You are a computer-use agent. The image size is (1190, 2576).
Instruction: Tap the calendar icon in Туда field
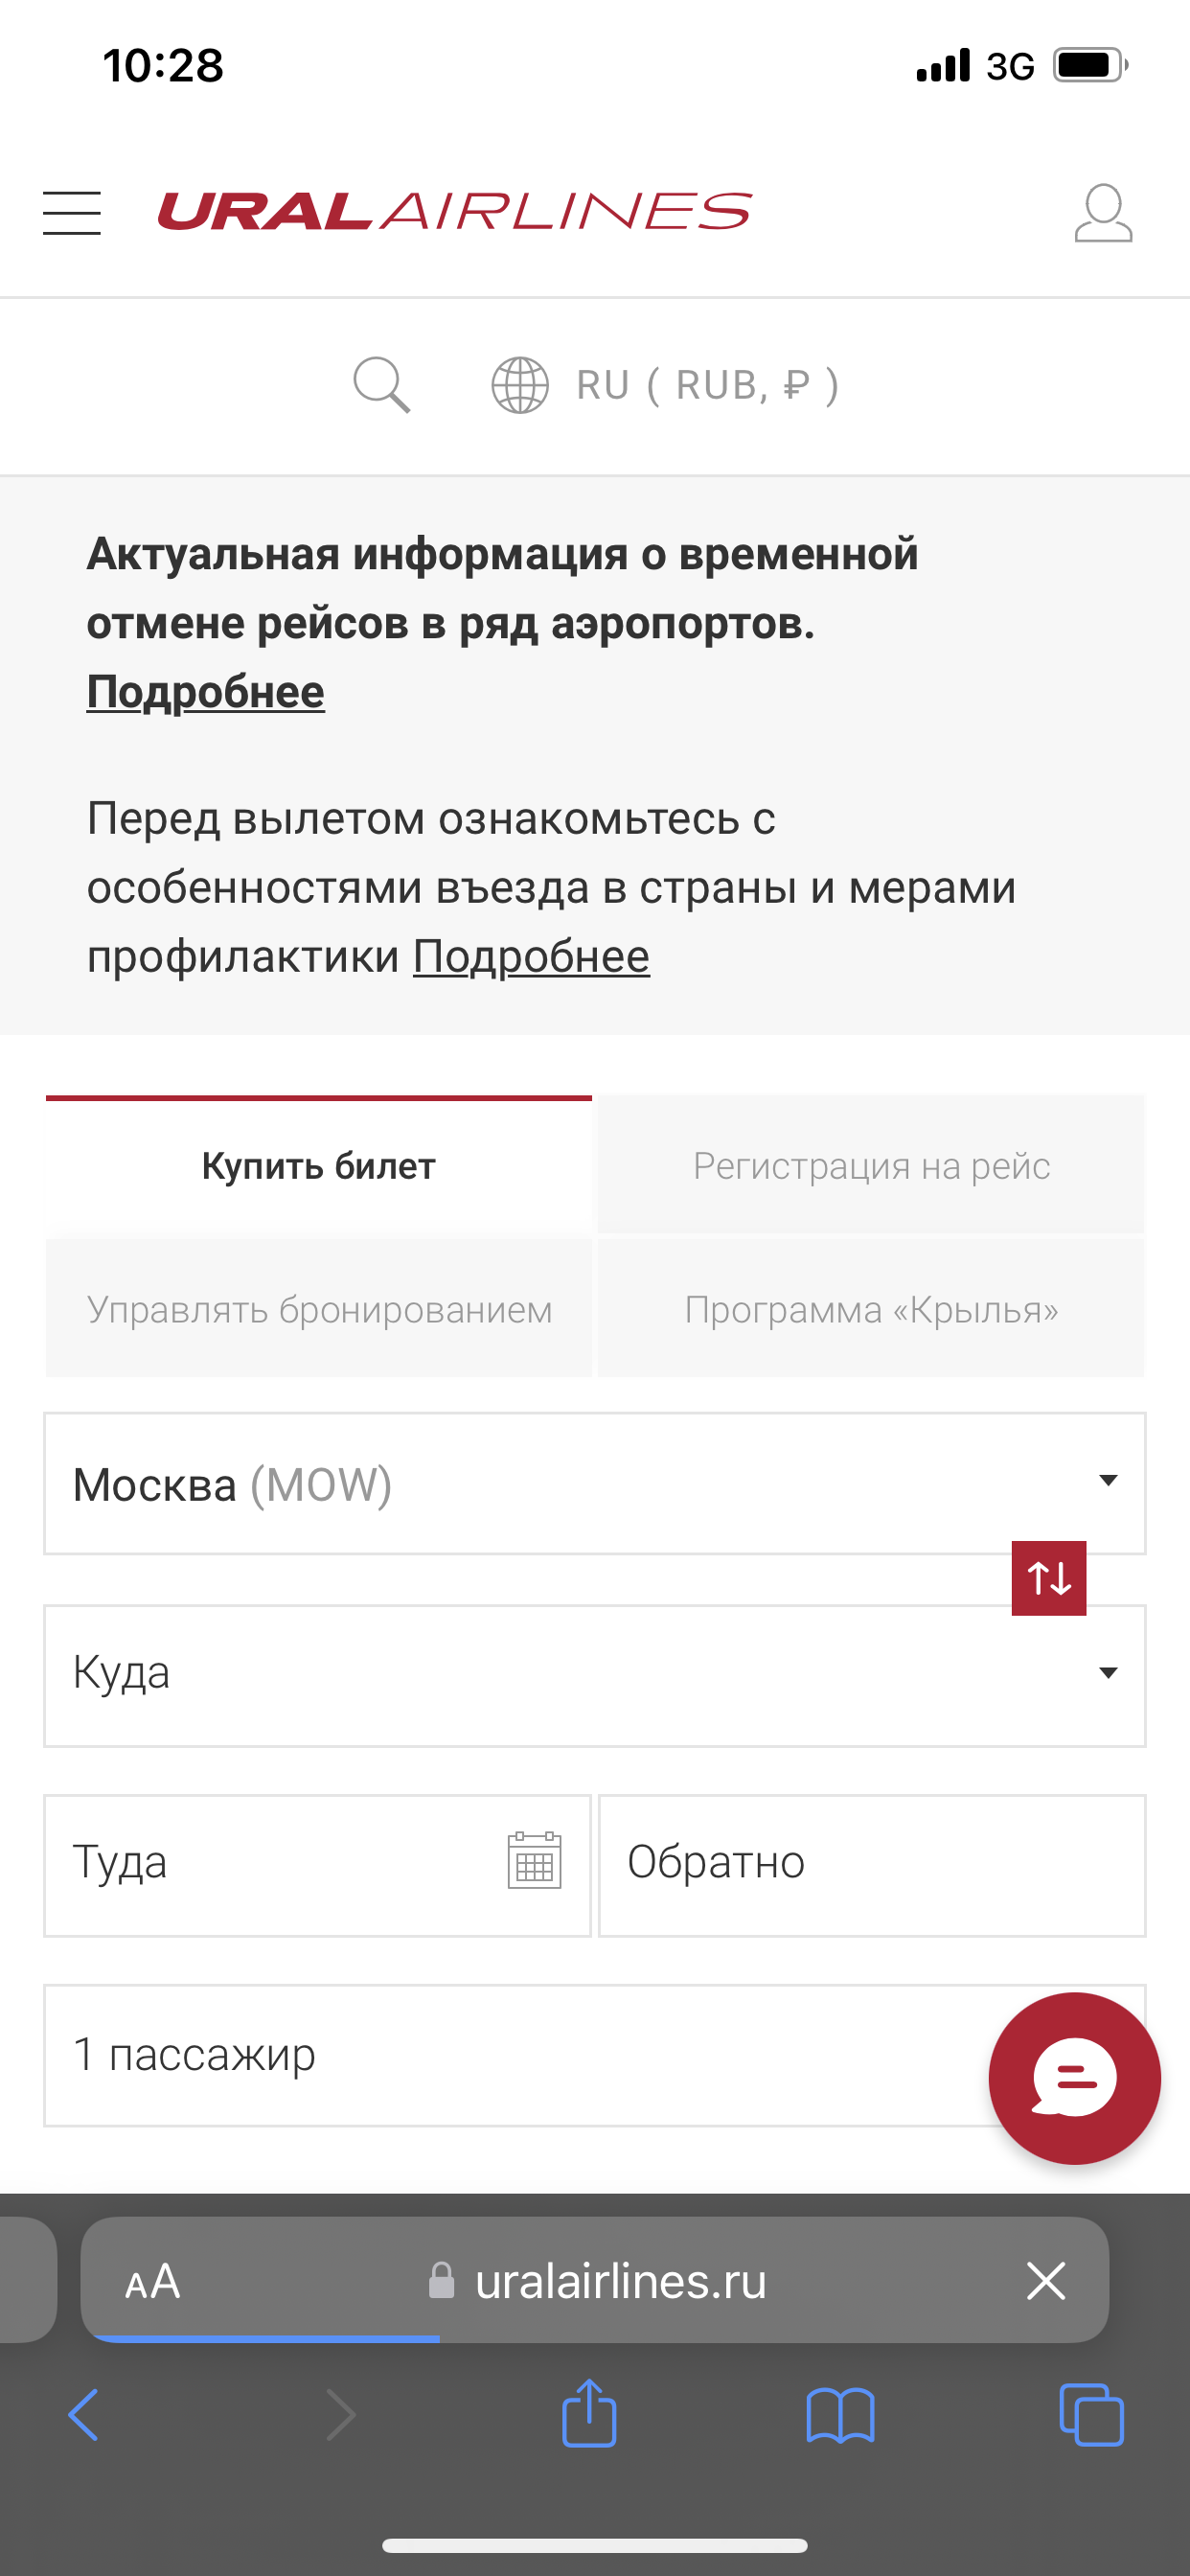click(534, 1860)
